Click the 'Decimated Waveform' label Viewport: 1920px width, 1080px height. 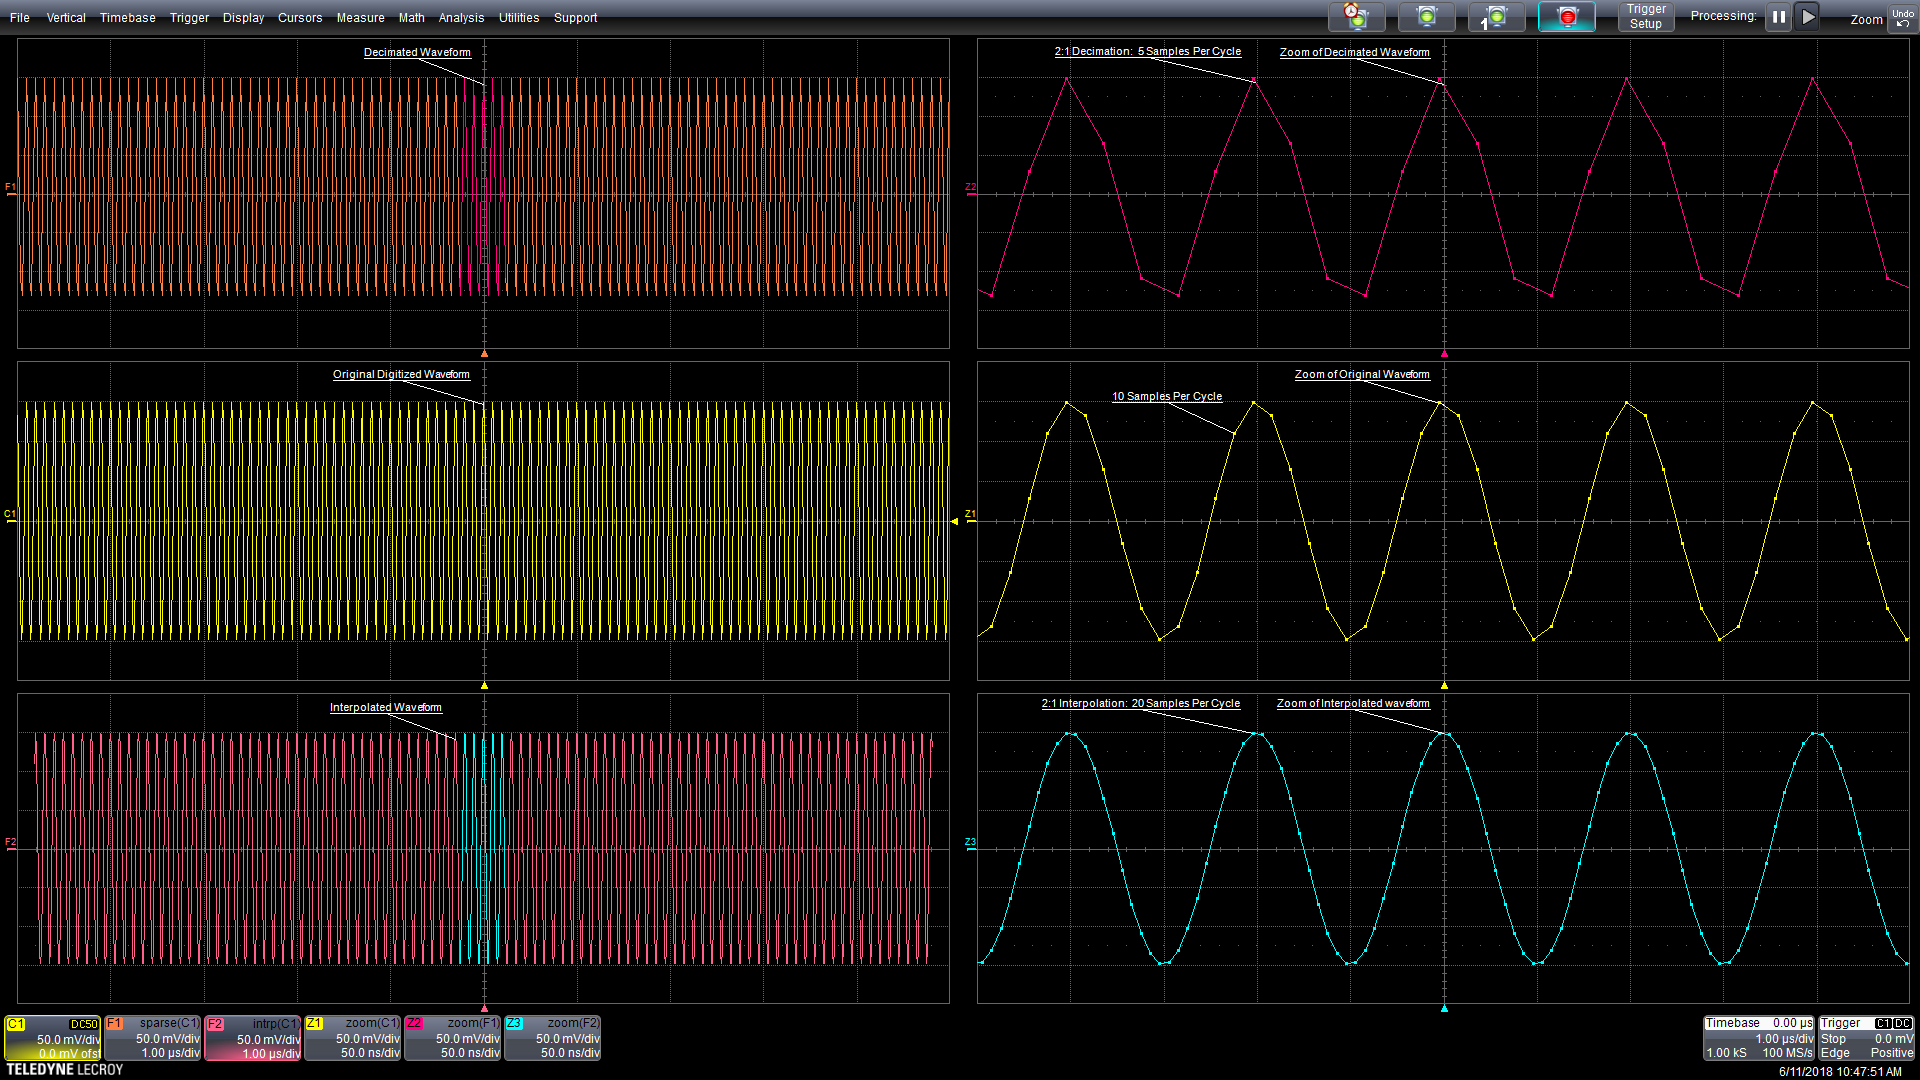point(417,52)
